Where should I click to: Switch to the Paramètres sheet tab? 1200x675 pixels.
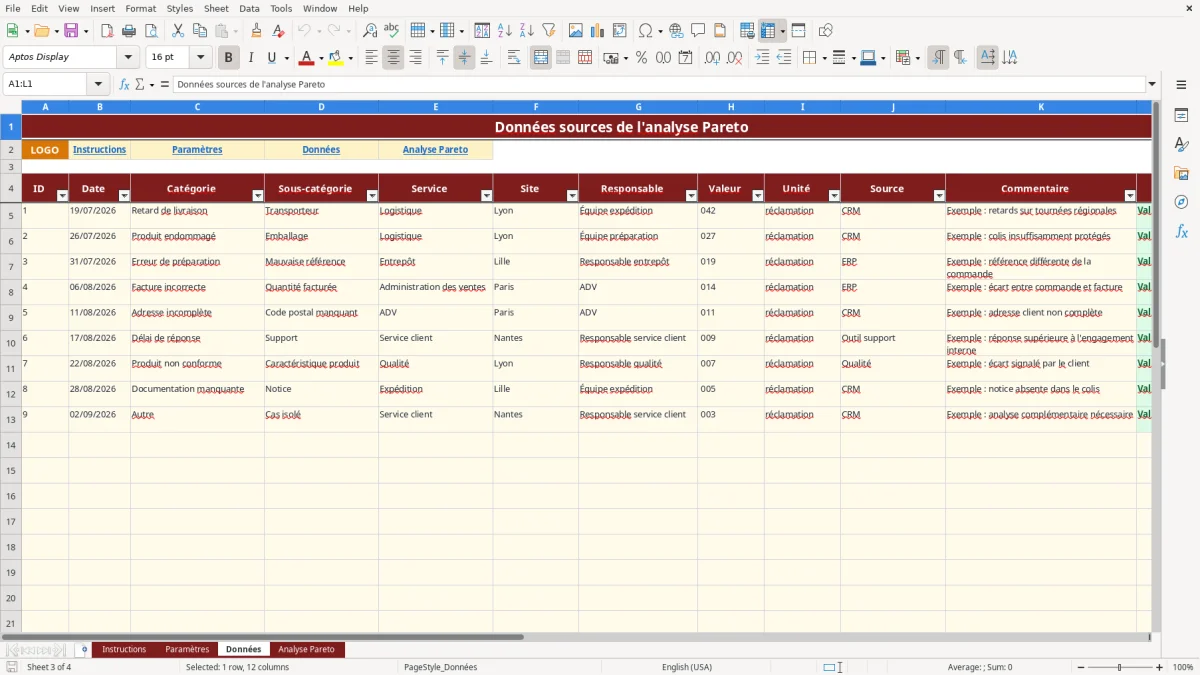pyautogui.click(x=187, y=650)
